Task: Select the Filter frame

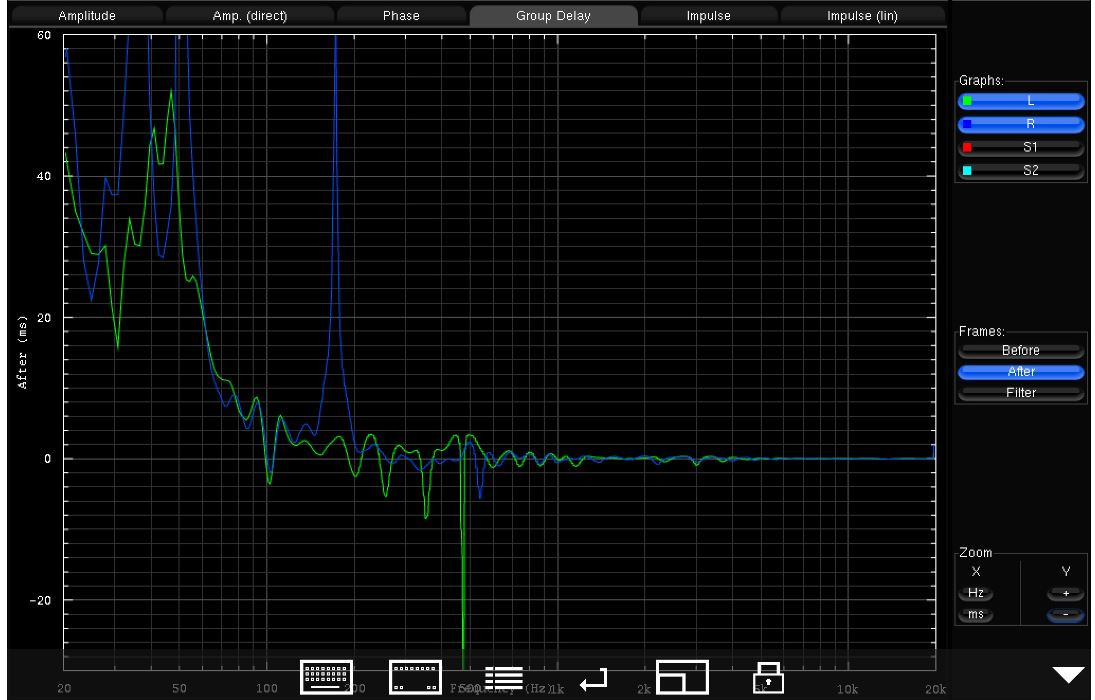Action: click(x=1020, y=393)
